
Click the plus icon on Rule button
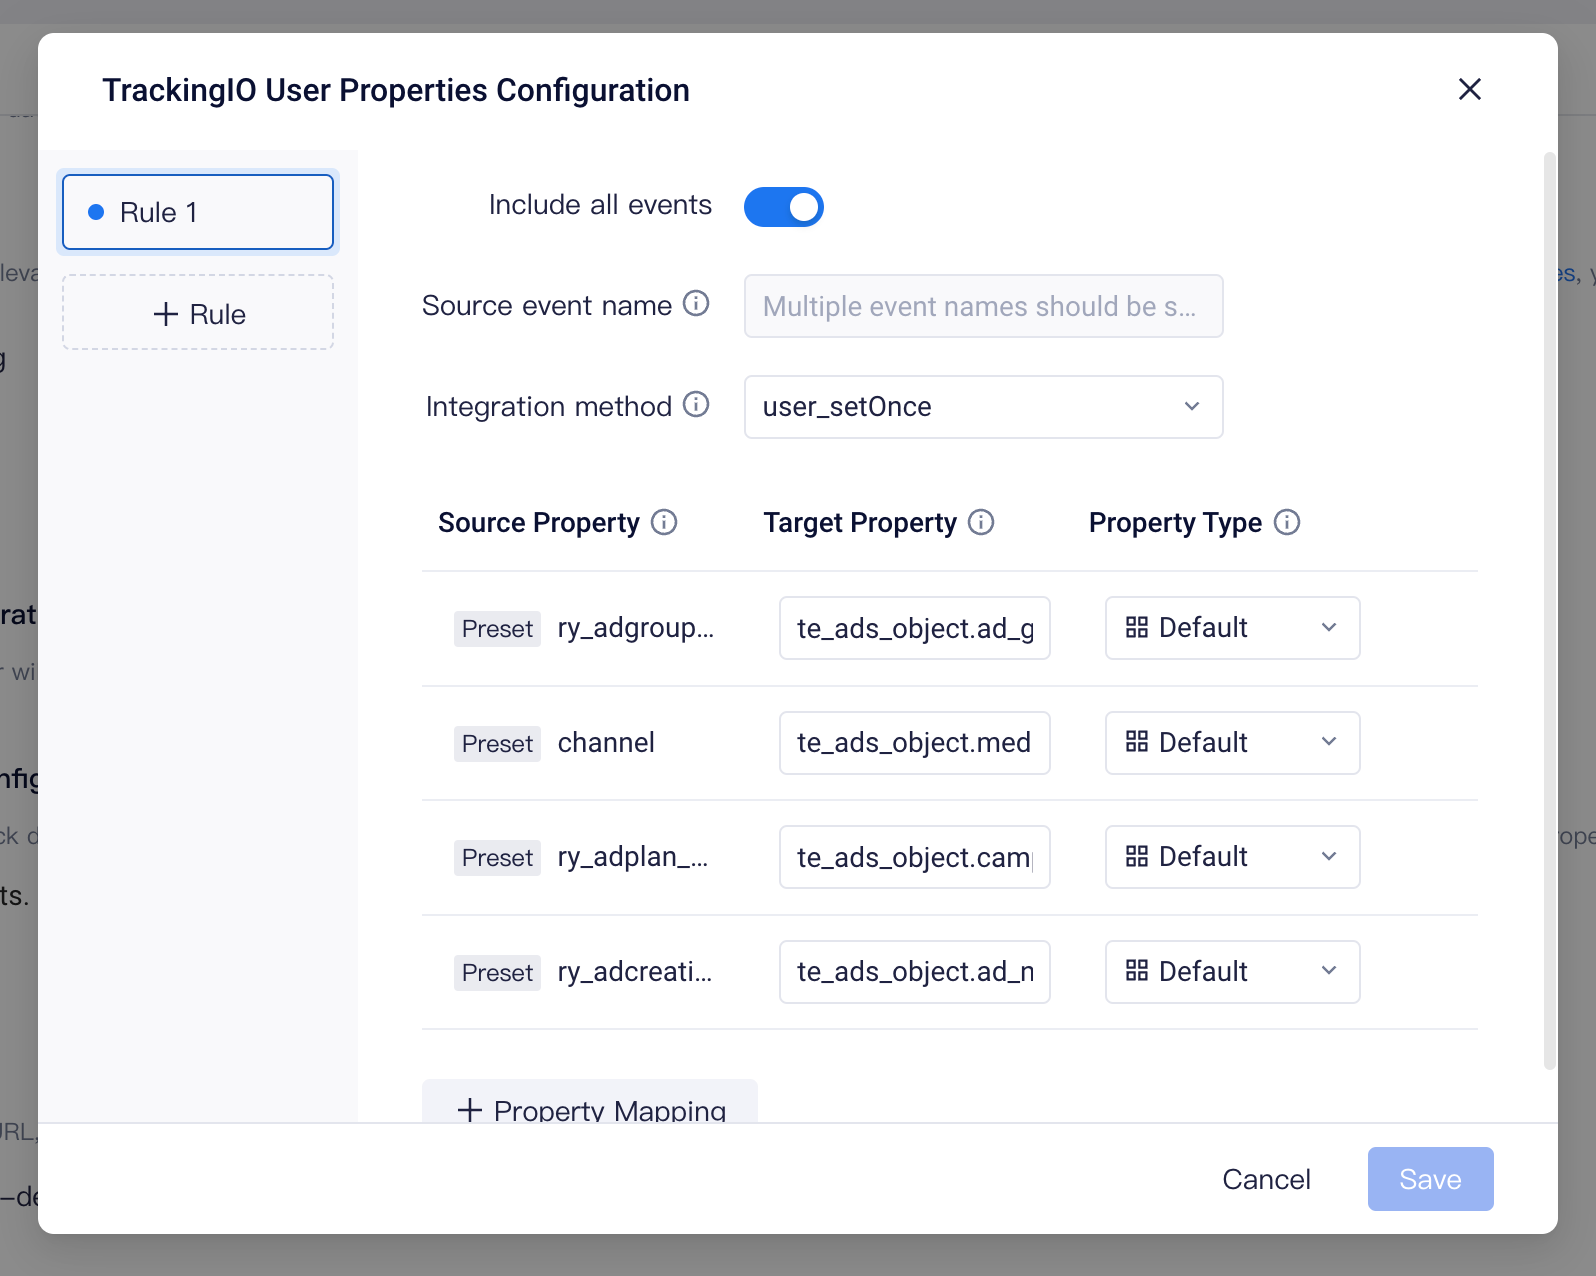(166, 314)
